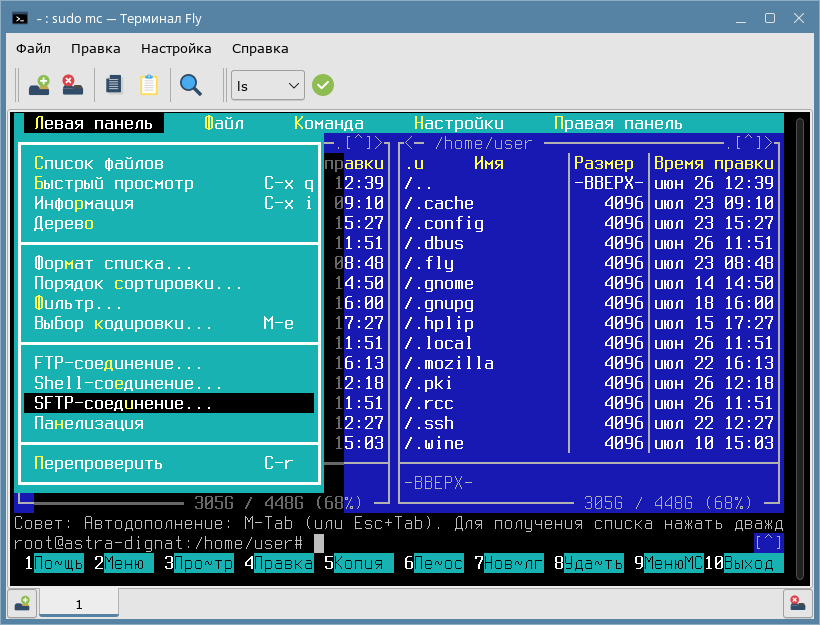Expand the ls command combo box
Viewport: 820px width, 625px height.
[293, 85]
